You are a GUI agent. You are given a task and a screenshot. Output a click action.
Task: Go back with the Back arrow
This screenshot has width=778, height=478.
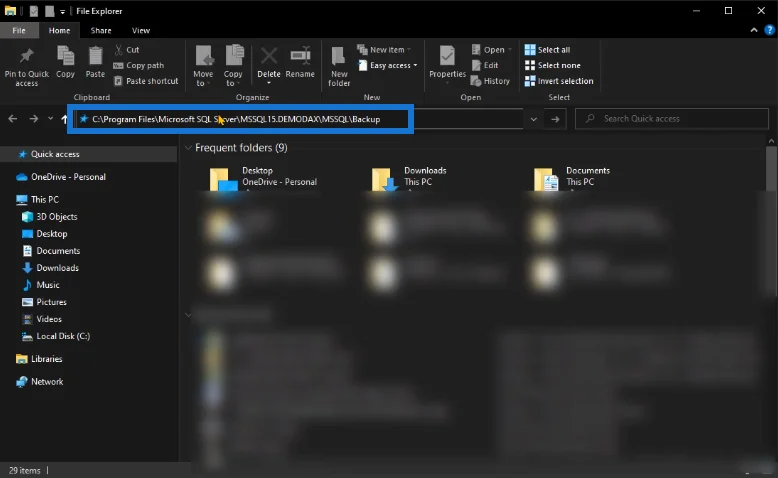pyautogui.click(x=13, y=119)
